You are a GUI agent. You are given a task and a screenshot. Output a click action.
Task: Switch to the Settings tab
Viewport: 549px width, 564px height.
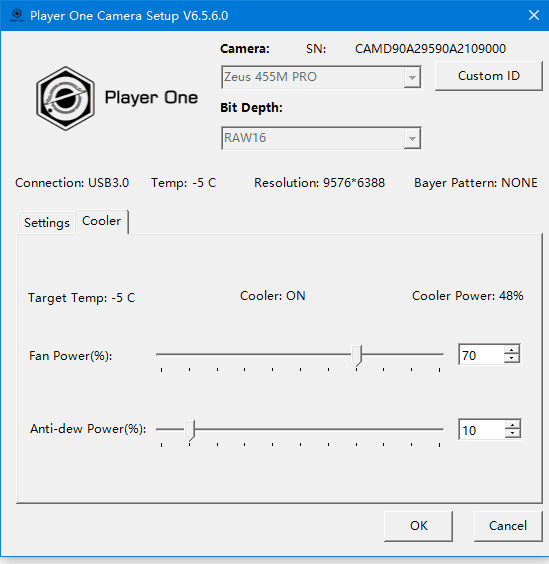[47, 223]
